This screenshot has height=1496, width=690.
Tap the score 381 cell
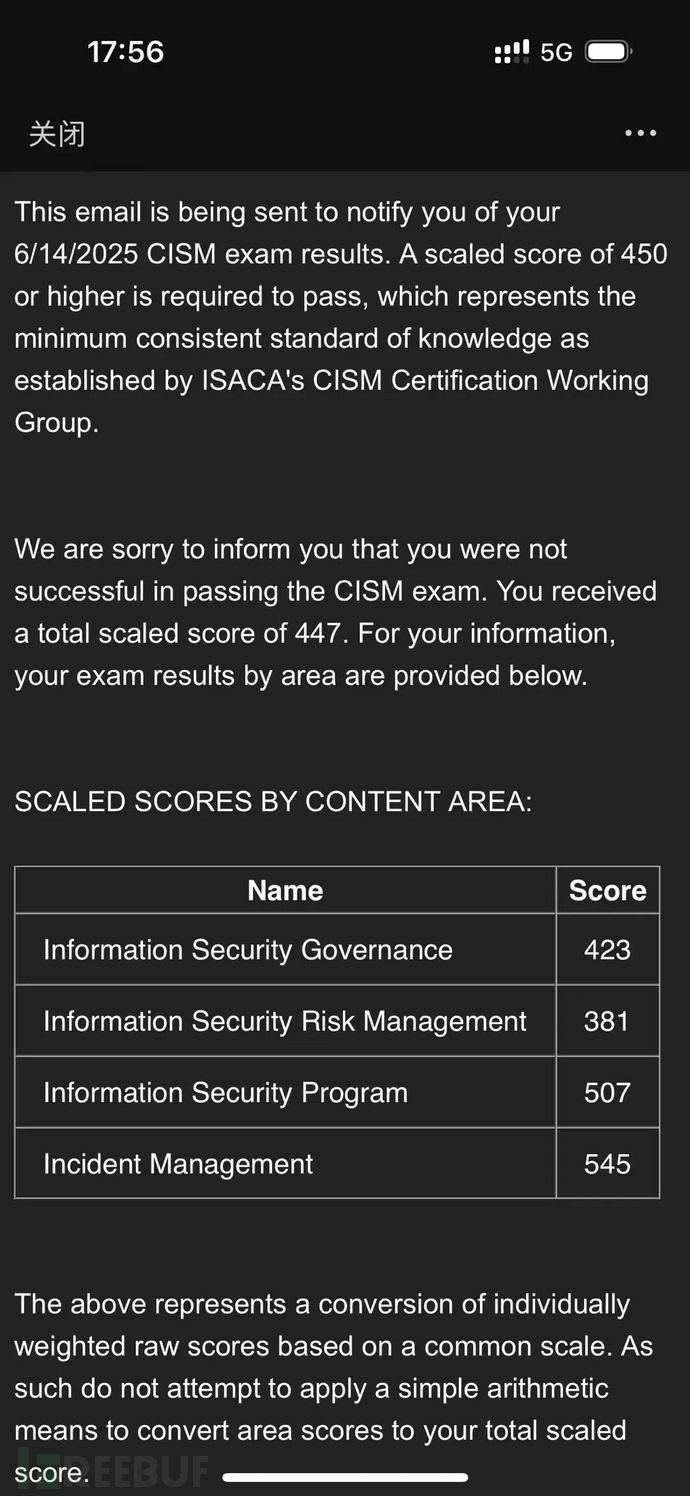point(607,1021)
